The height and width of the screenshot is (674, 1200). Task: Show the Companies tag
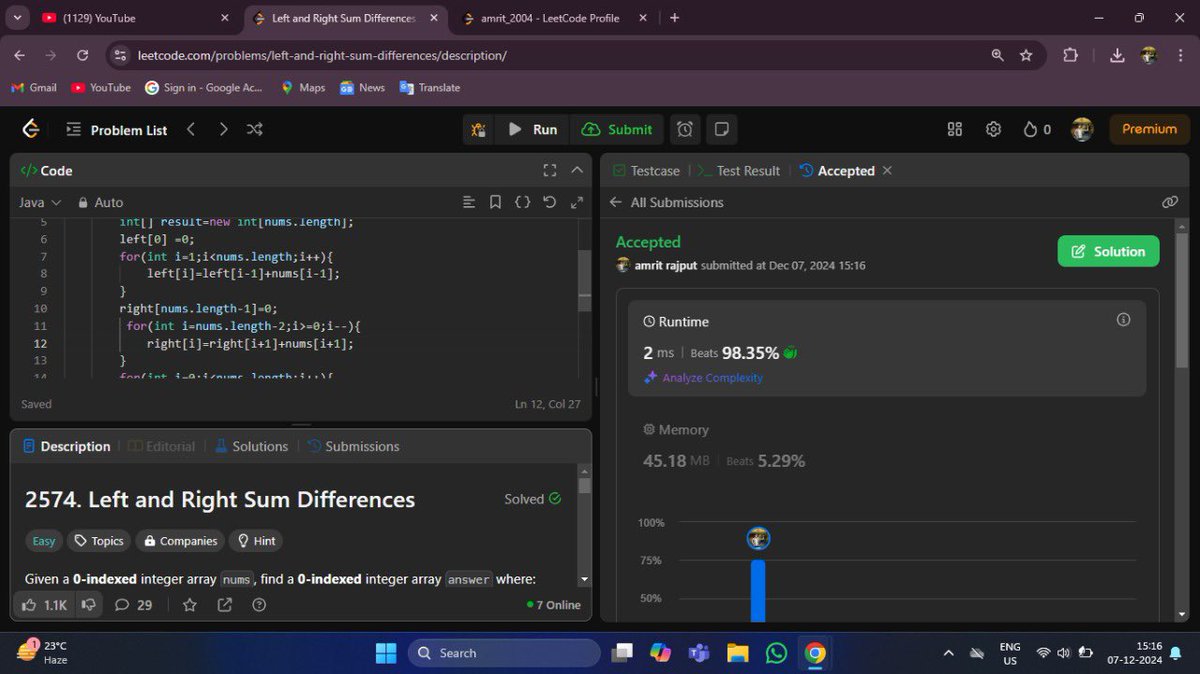(180, 541)
